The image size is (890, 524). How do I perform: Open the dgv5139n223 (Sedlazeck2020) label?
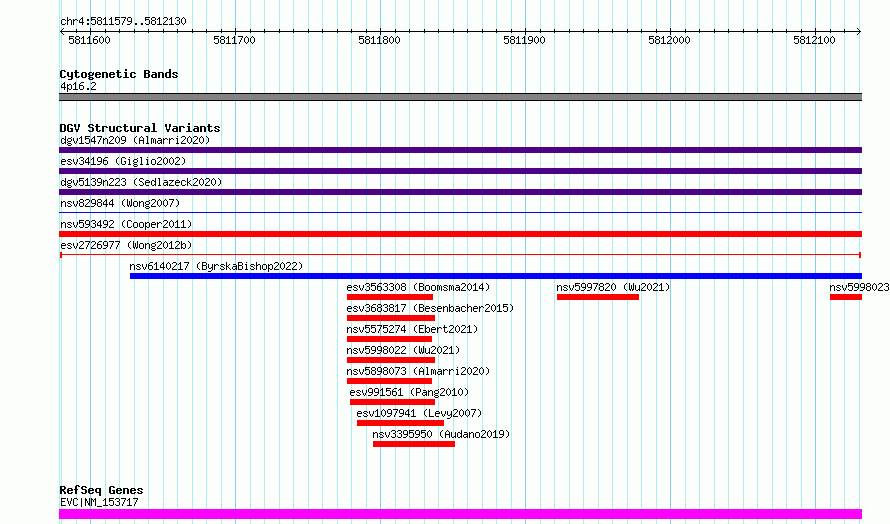(141, 182)
